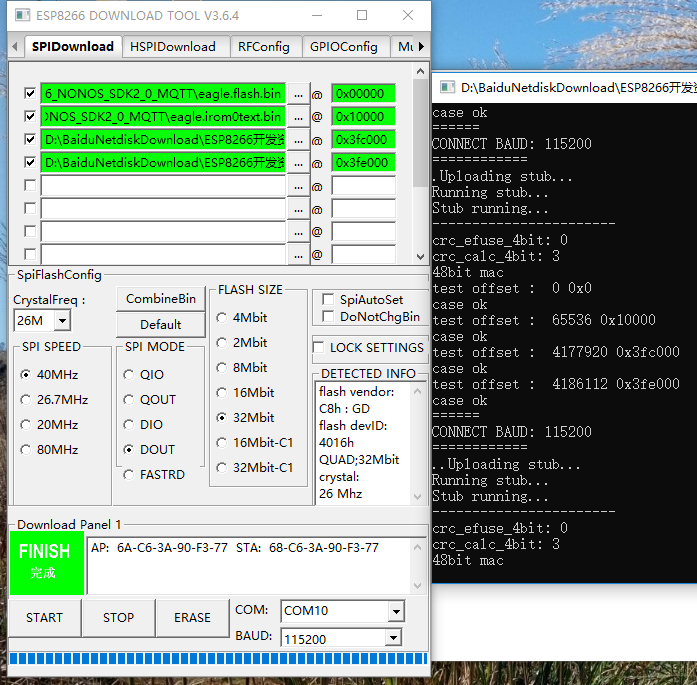
Task: Set flash size to 2Mbit
Action: [x=221, y=343]
